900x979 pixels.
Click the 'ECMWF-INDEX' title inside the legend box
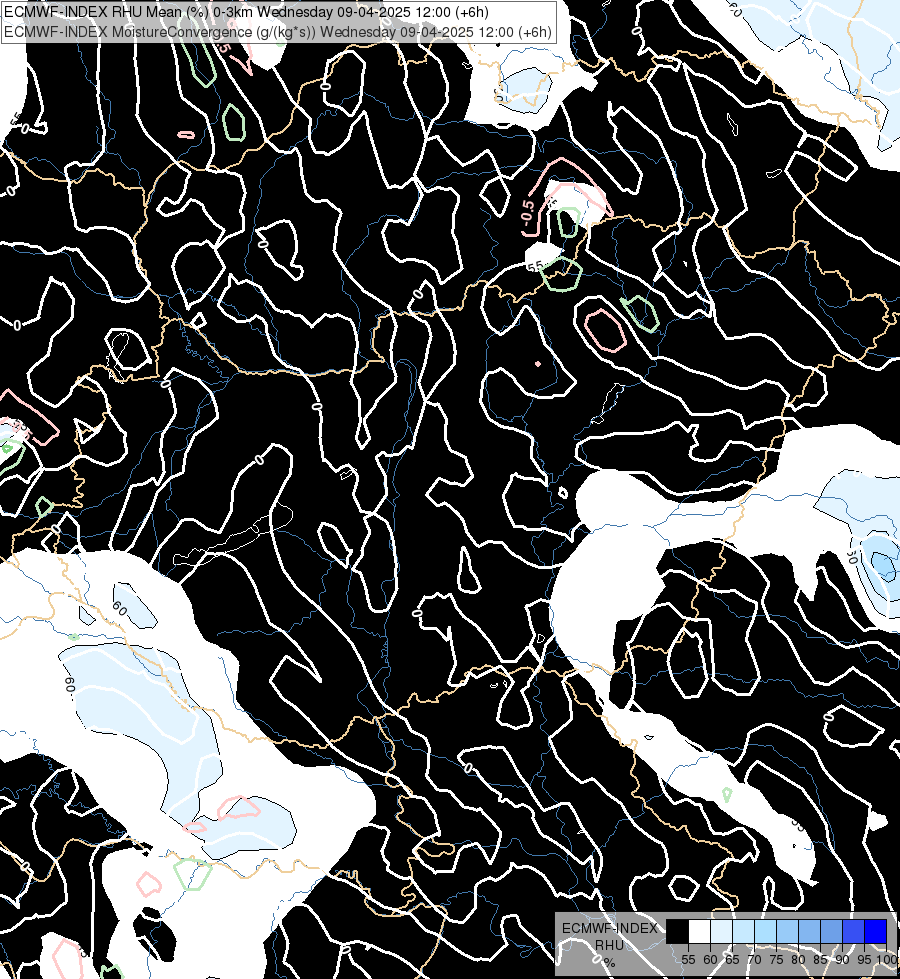pos(610,928)
